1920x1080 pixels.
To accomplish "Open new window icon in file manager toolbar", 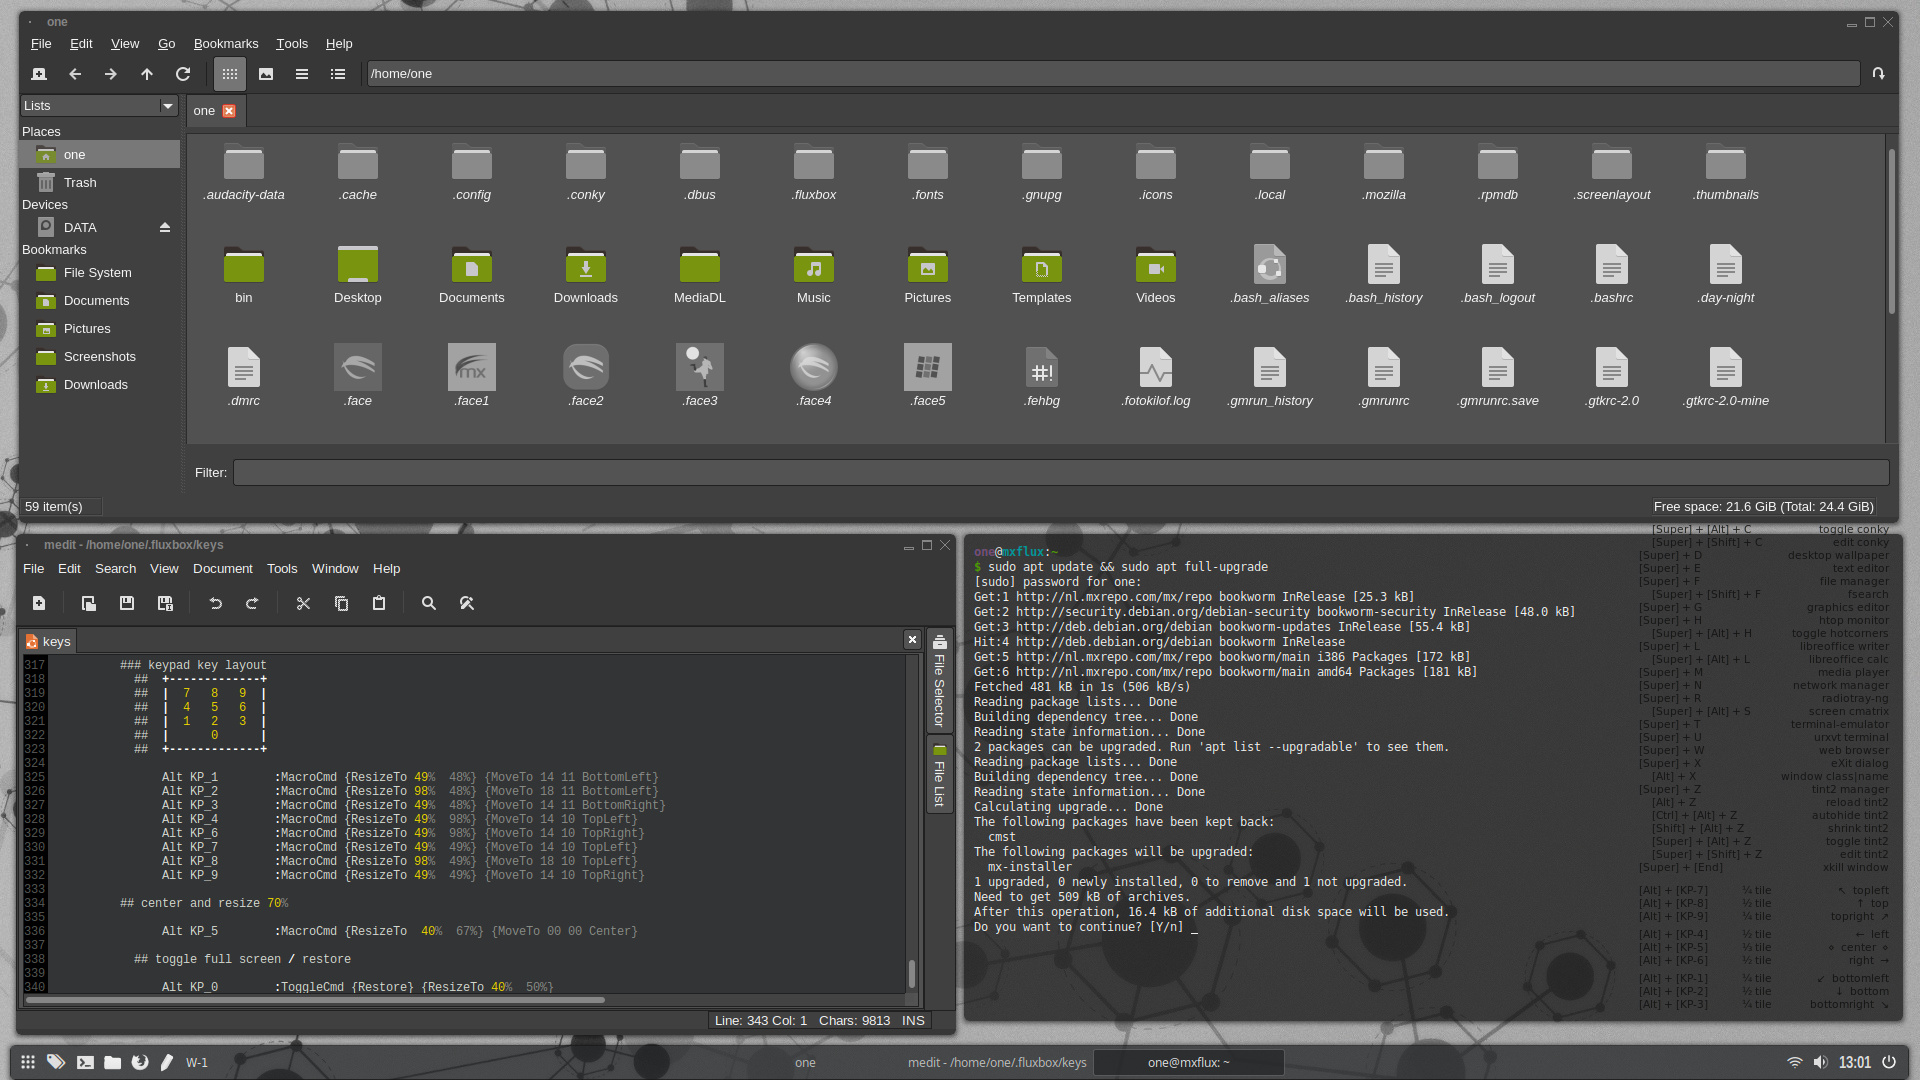I will coord(39,74).
